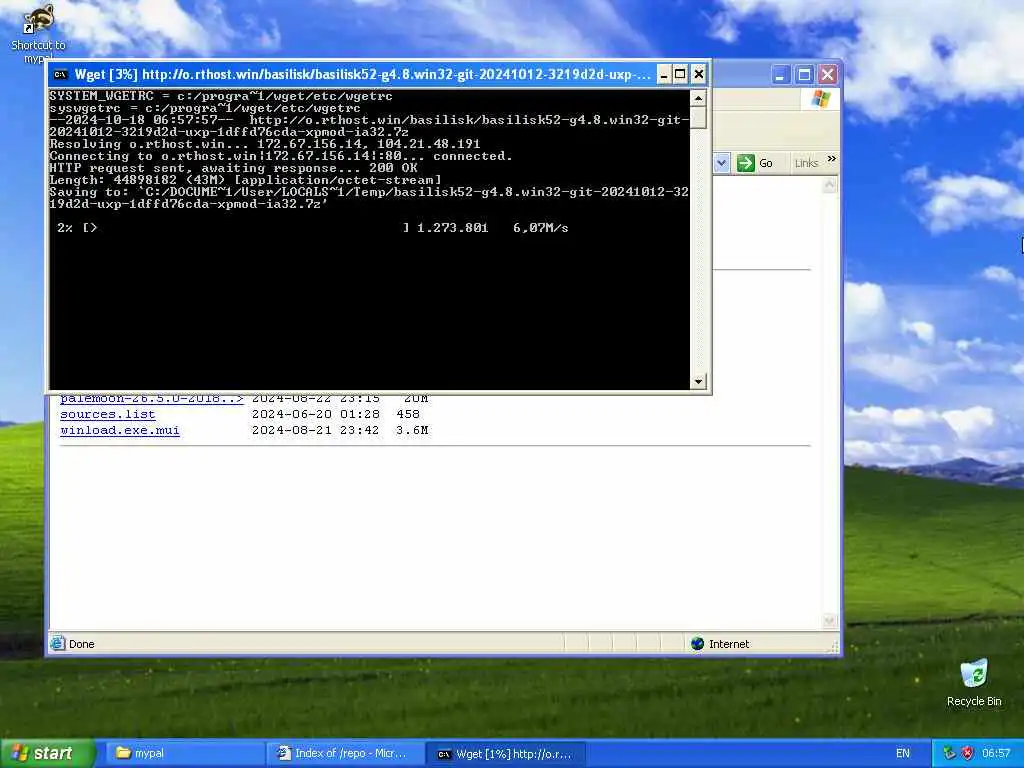Click the 2024-06-20 01:28 date text

(315, 414)
